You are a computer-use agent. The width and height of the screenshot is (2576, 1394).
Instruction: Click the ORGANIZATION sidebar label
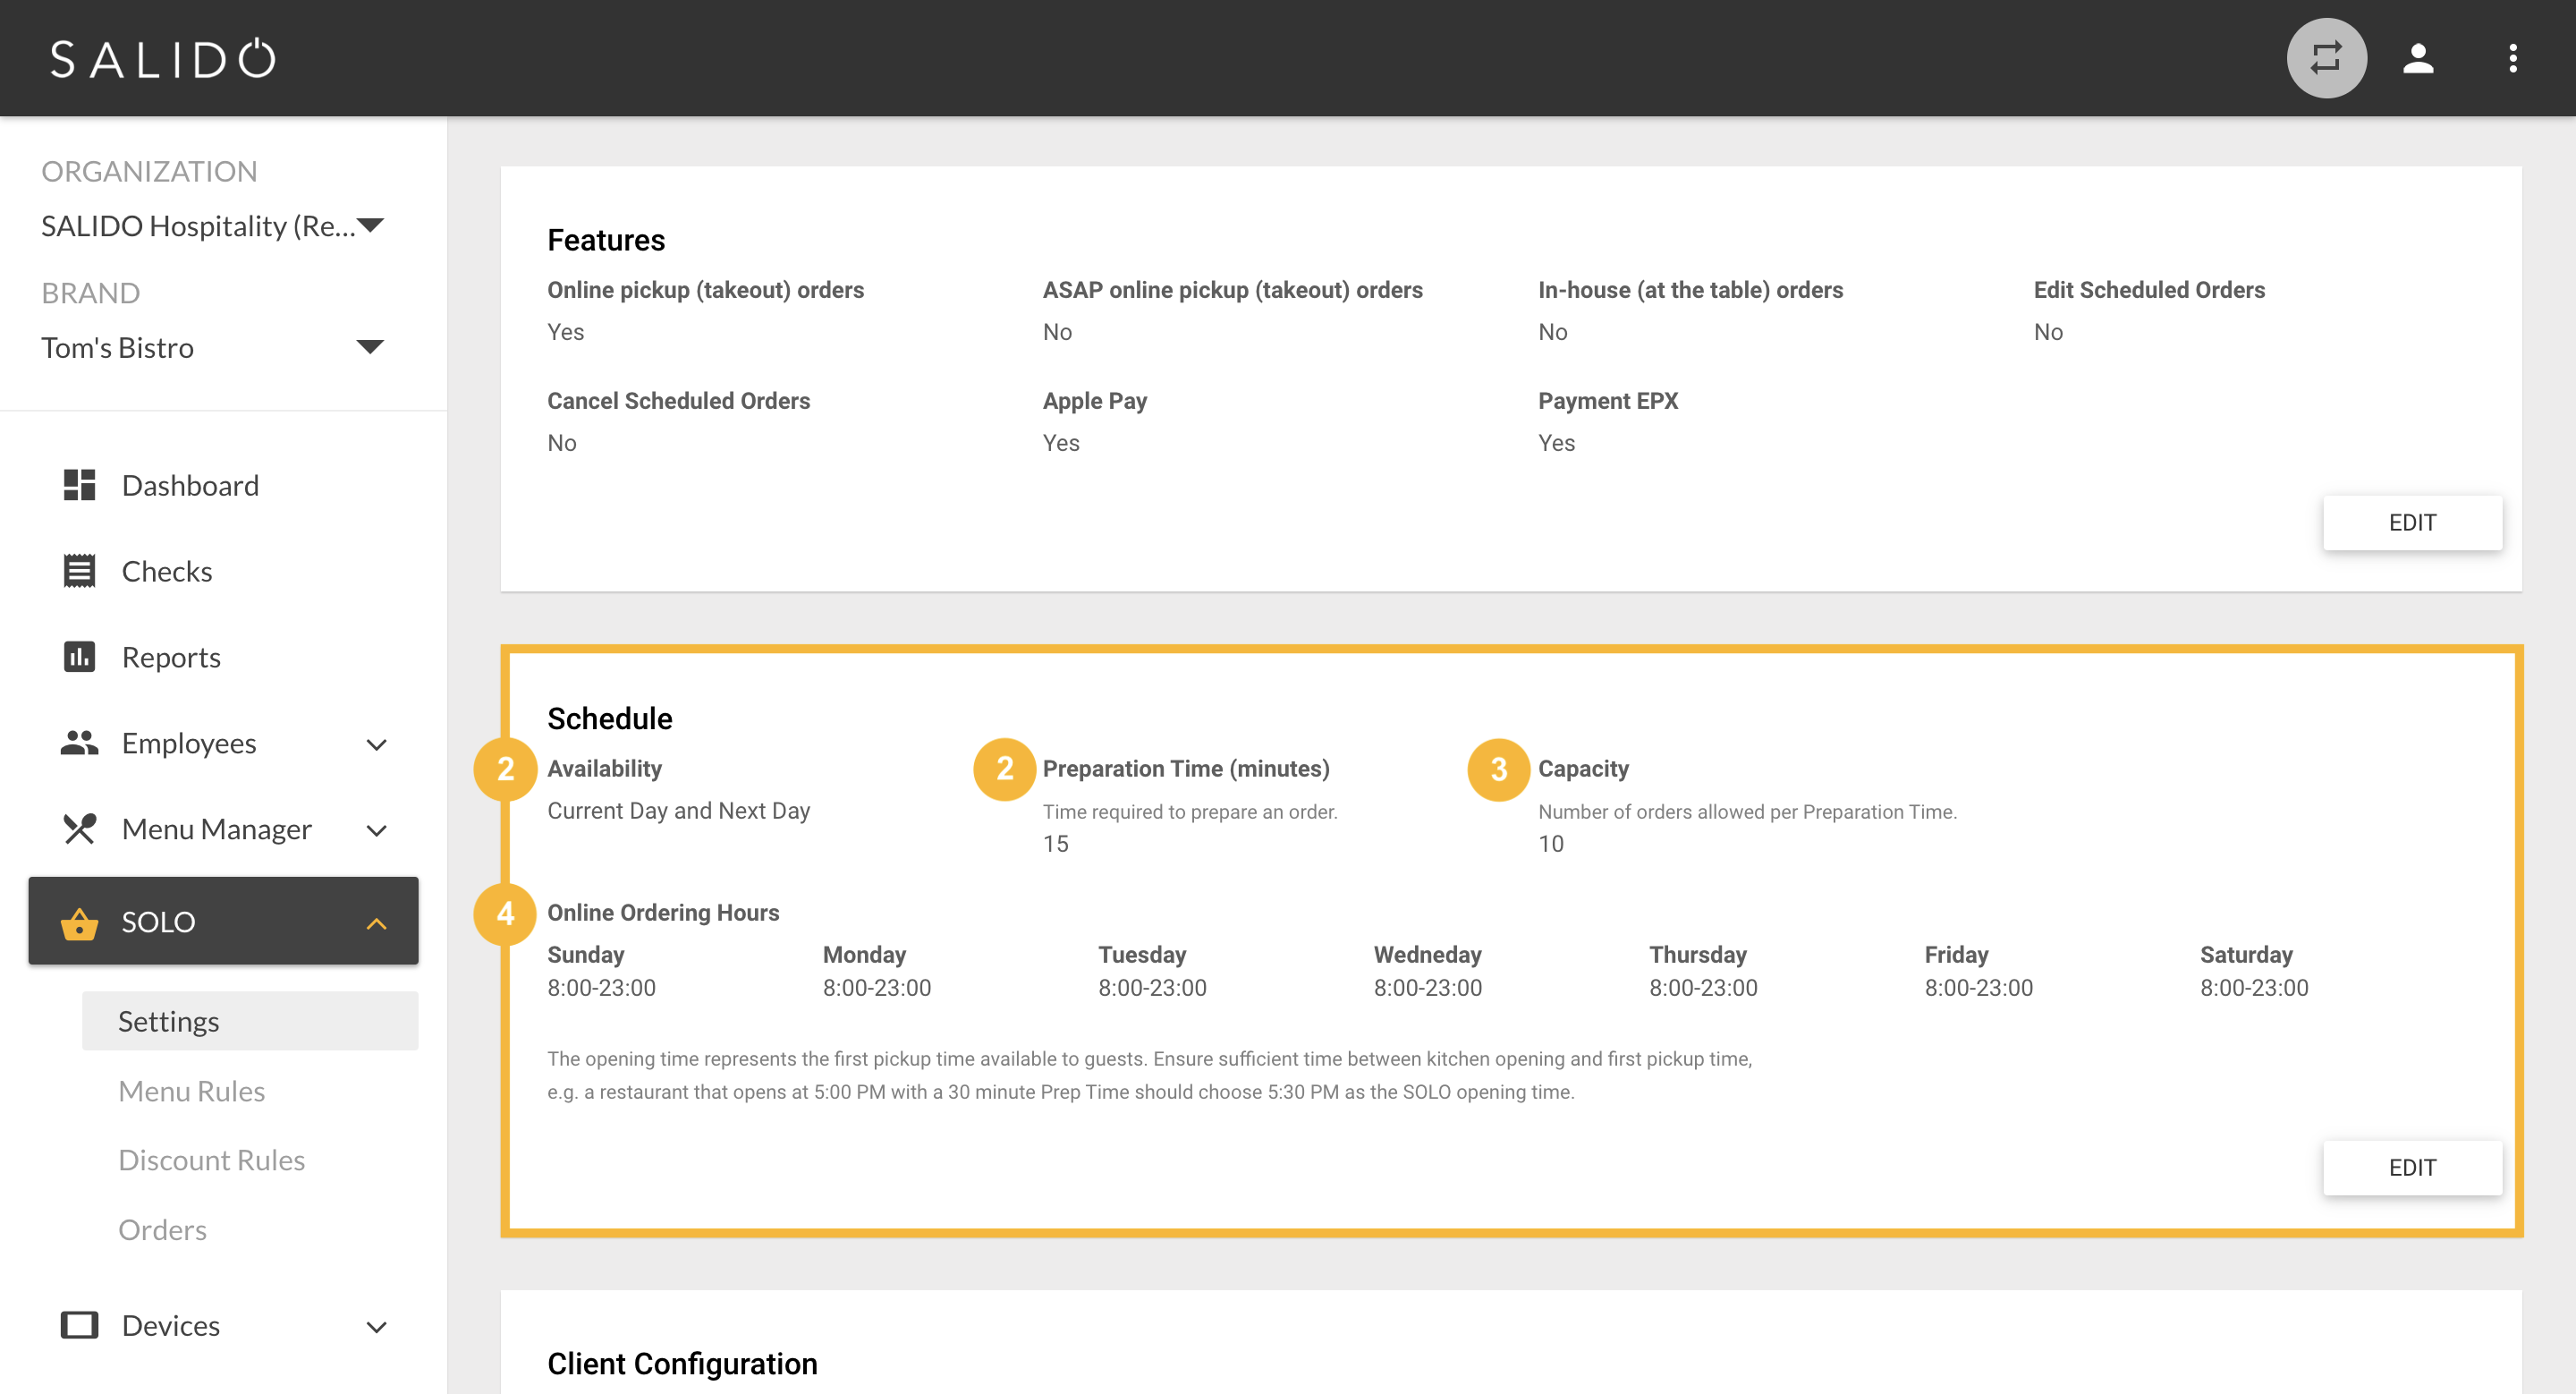click(149, 171)
